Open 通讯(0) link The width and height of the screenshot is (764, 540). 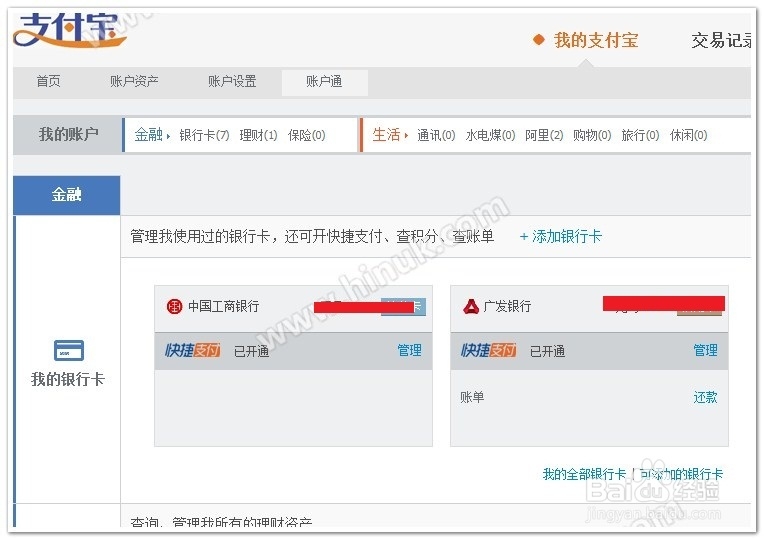436,135
